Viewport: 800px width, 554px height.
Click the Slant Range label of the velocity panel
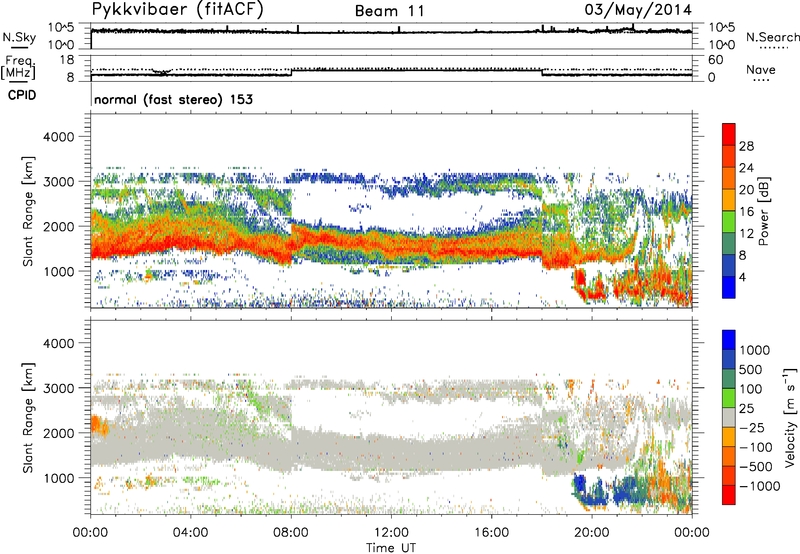[28, 418]
